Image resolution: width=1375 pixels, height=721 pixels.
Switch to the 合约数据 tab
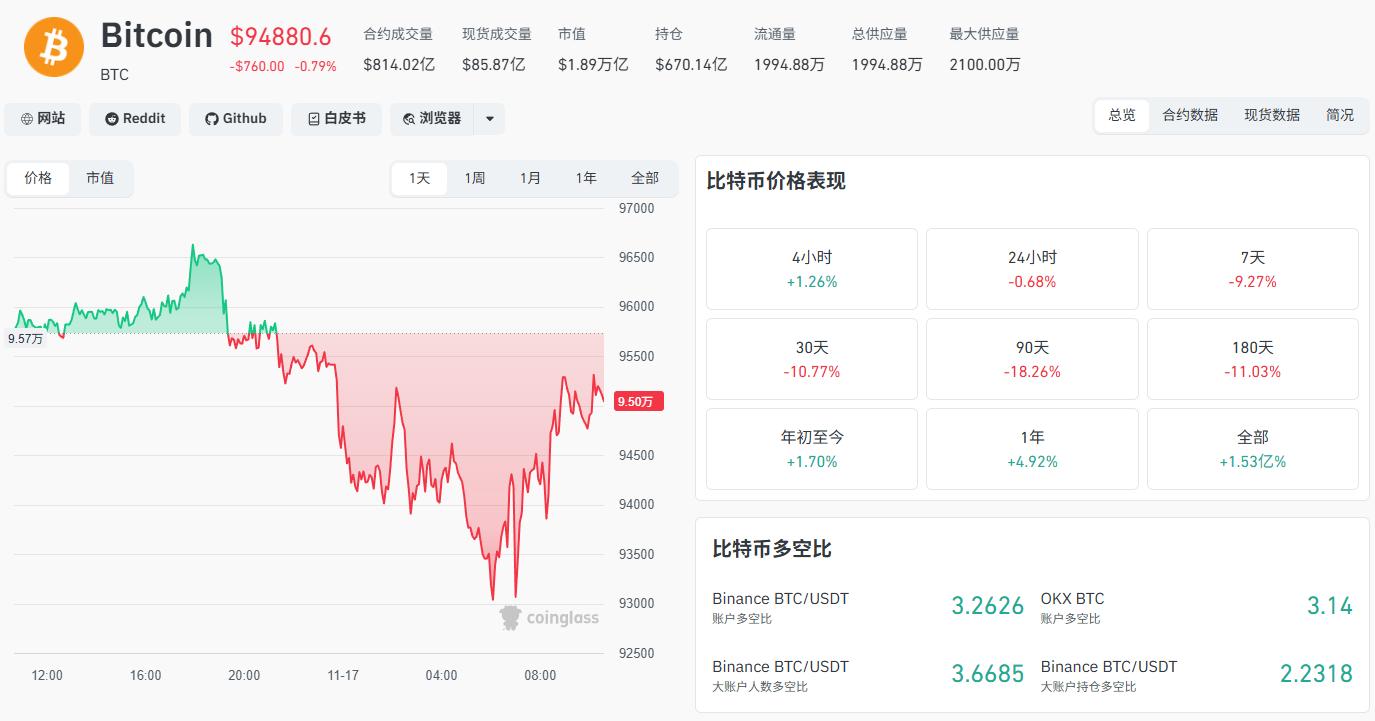(x=1189, y=114)
